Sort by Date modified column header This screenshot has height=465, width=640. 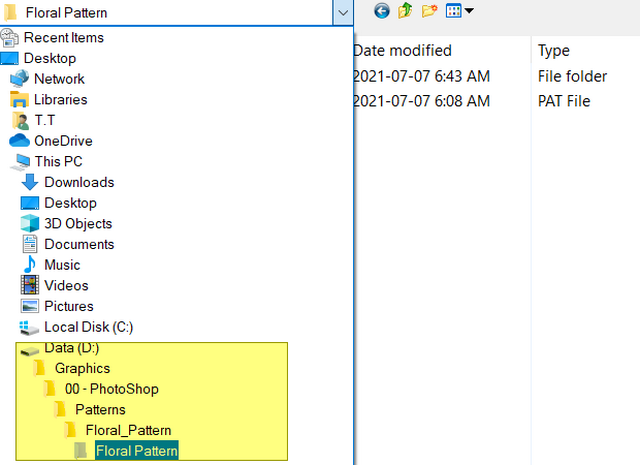click(402, 51)
